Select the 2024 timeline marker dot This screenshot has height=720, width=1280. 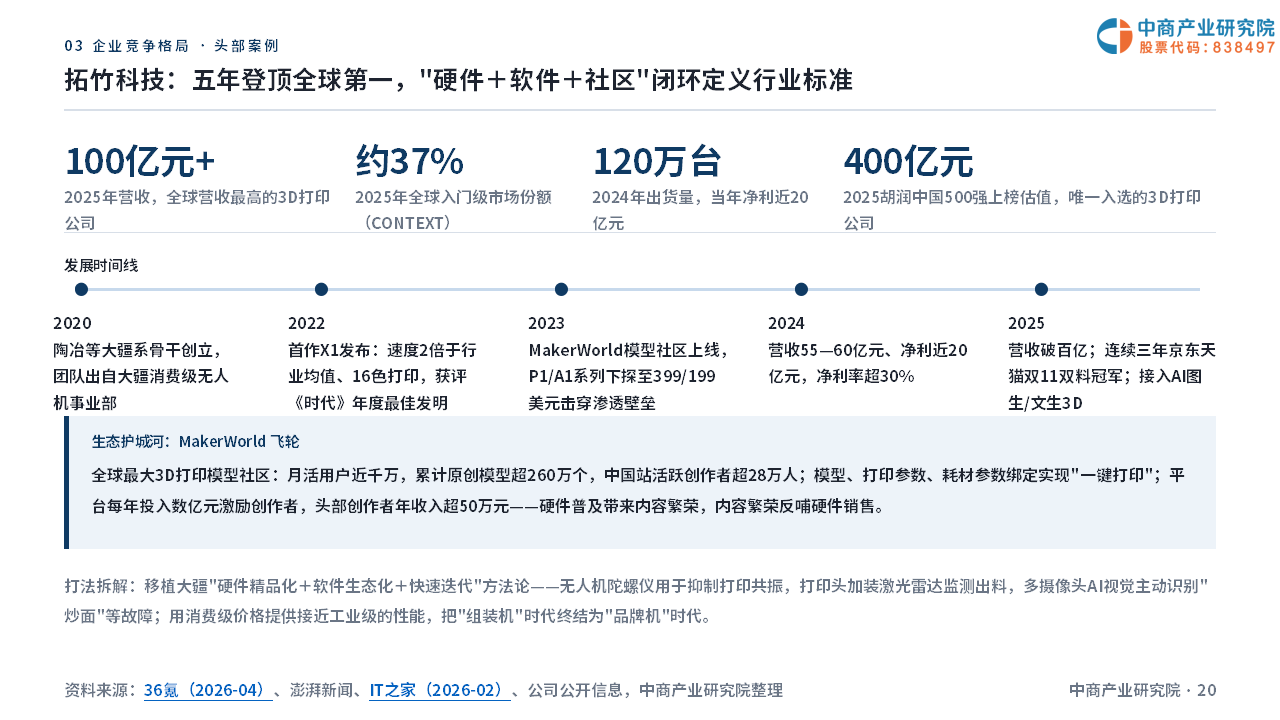(801, 289)
